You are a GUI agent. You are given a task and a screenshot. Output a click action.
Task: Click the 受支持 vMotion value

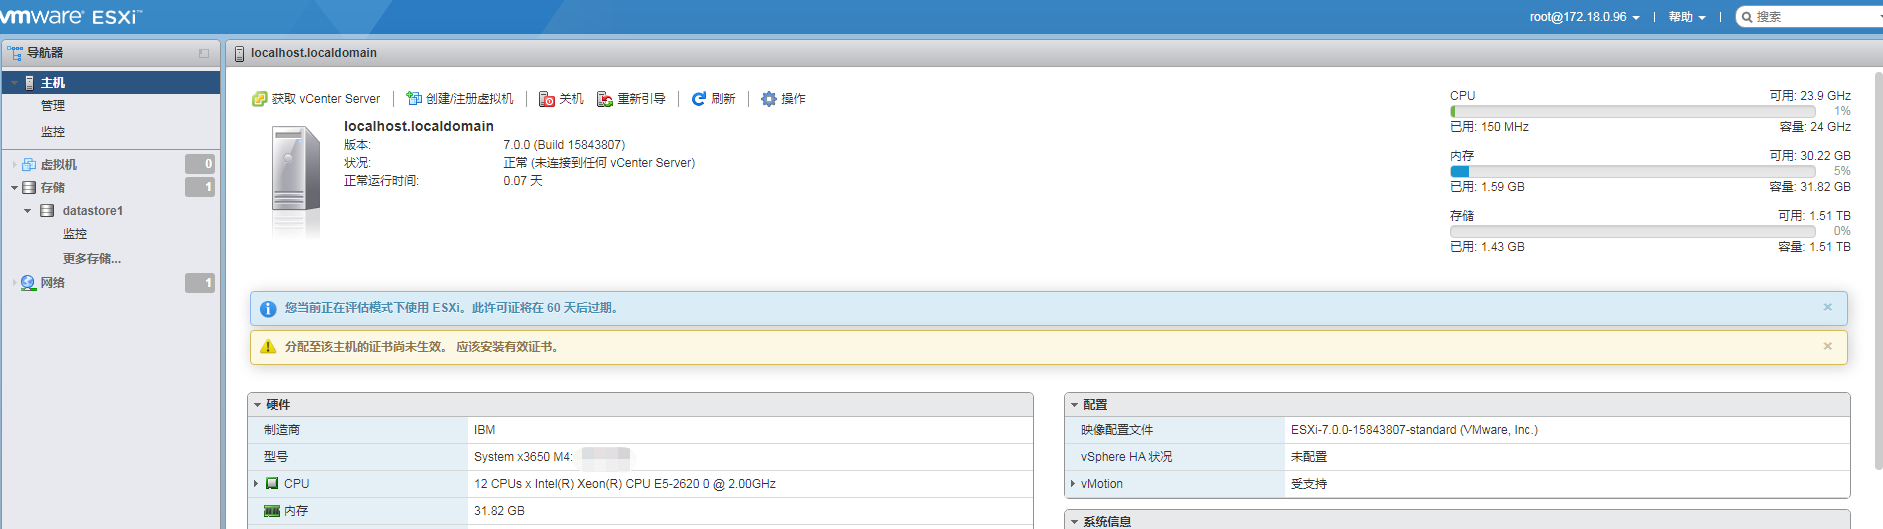coord(1309,484)
